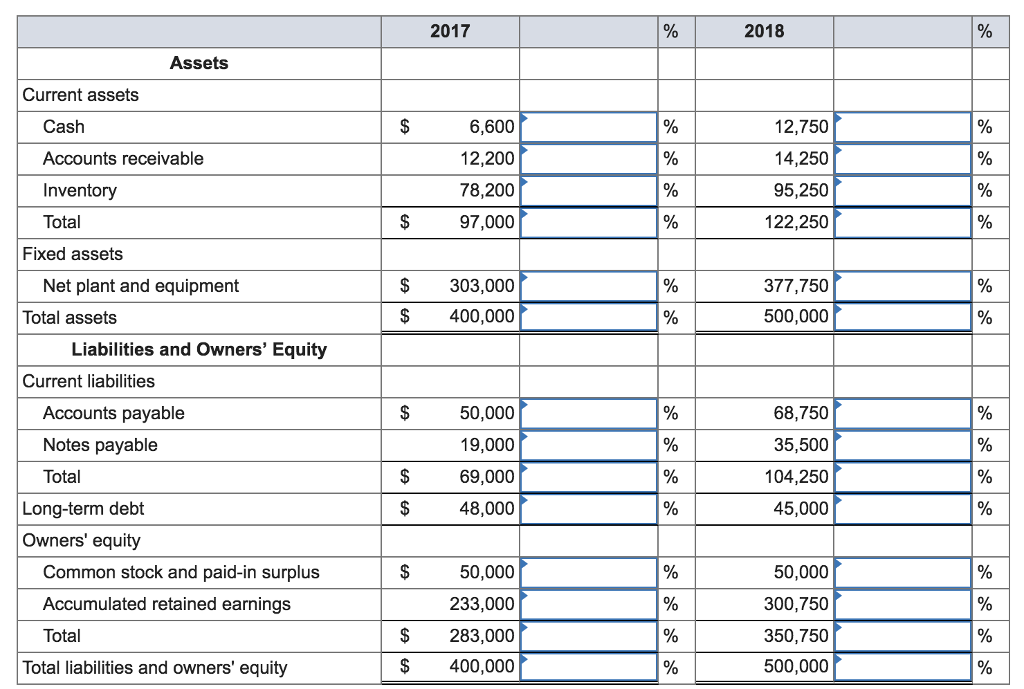Click the Inventory value 78,200
This screenshot has width=1024, height=689.
click(x=487, y=191)
